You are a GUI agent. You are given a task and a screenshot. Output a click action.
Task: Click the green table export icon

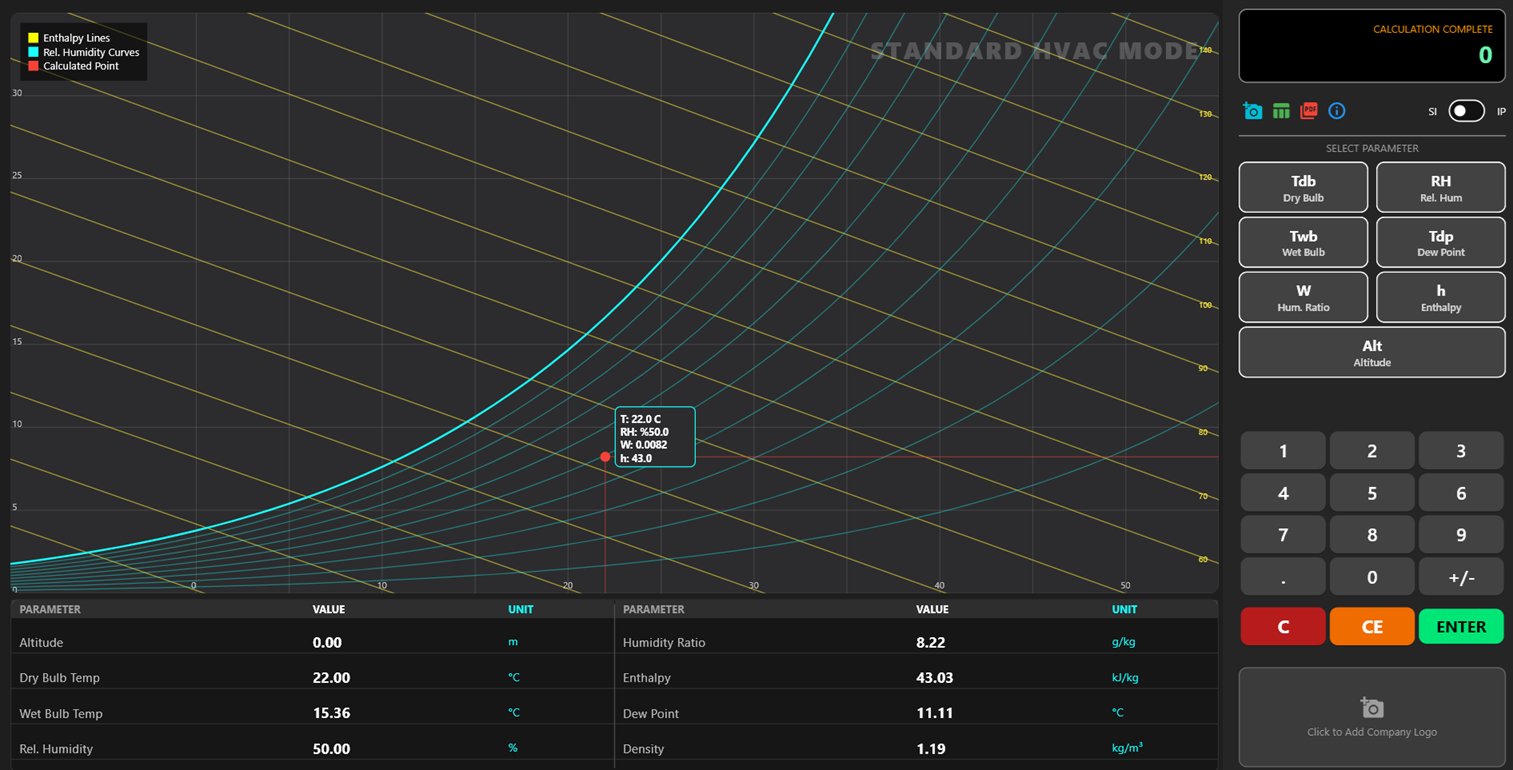click(x=1281, y=111)
